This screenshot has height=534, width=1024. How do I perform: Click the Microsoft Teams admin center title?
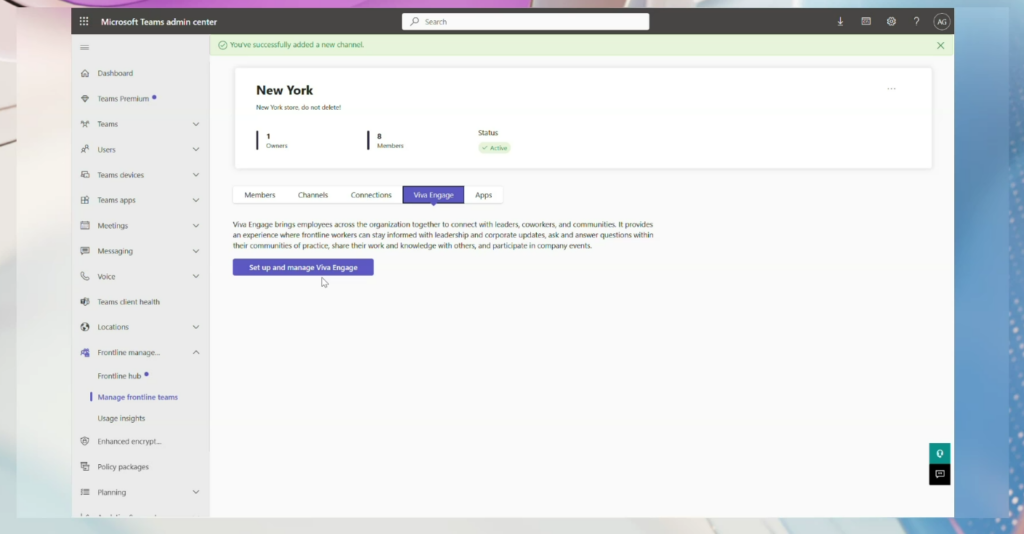pyautogui.click(x=159, y=22)
